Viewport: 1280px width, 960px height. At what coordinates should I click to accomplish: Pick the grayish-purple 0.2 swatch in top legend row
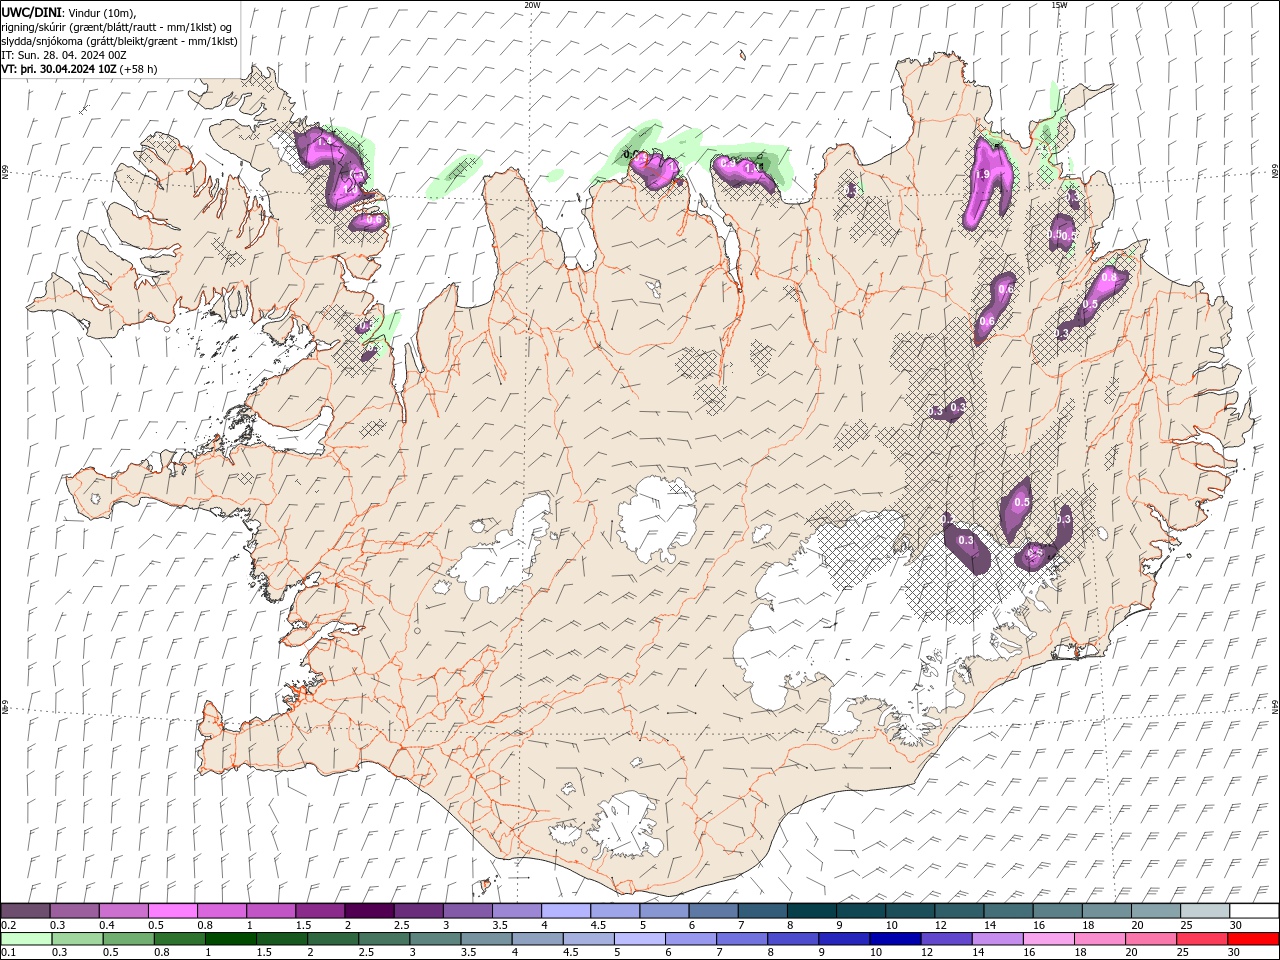pyautogui.click(x=25, y=911)
